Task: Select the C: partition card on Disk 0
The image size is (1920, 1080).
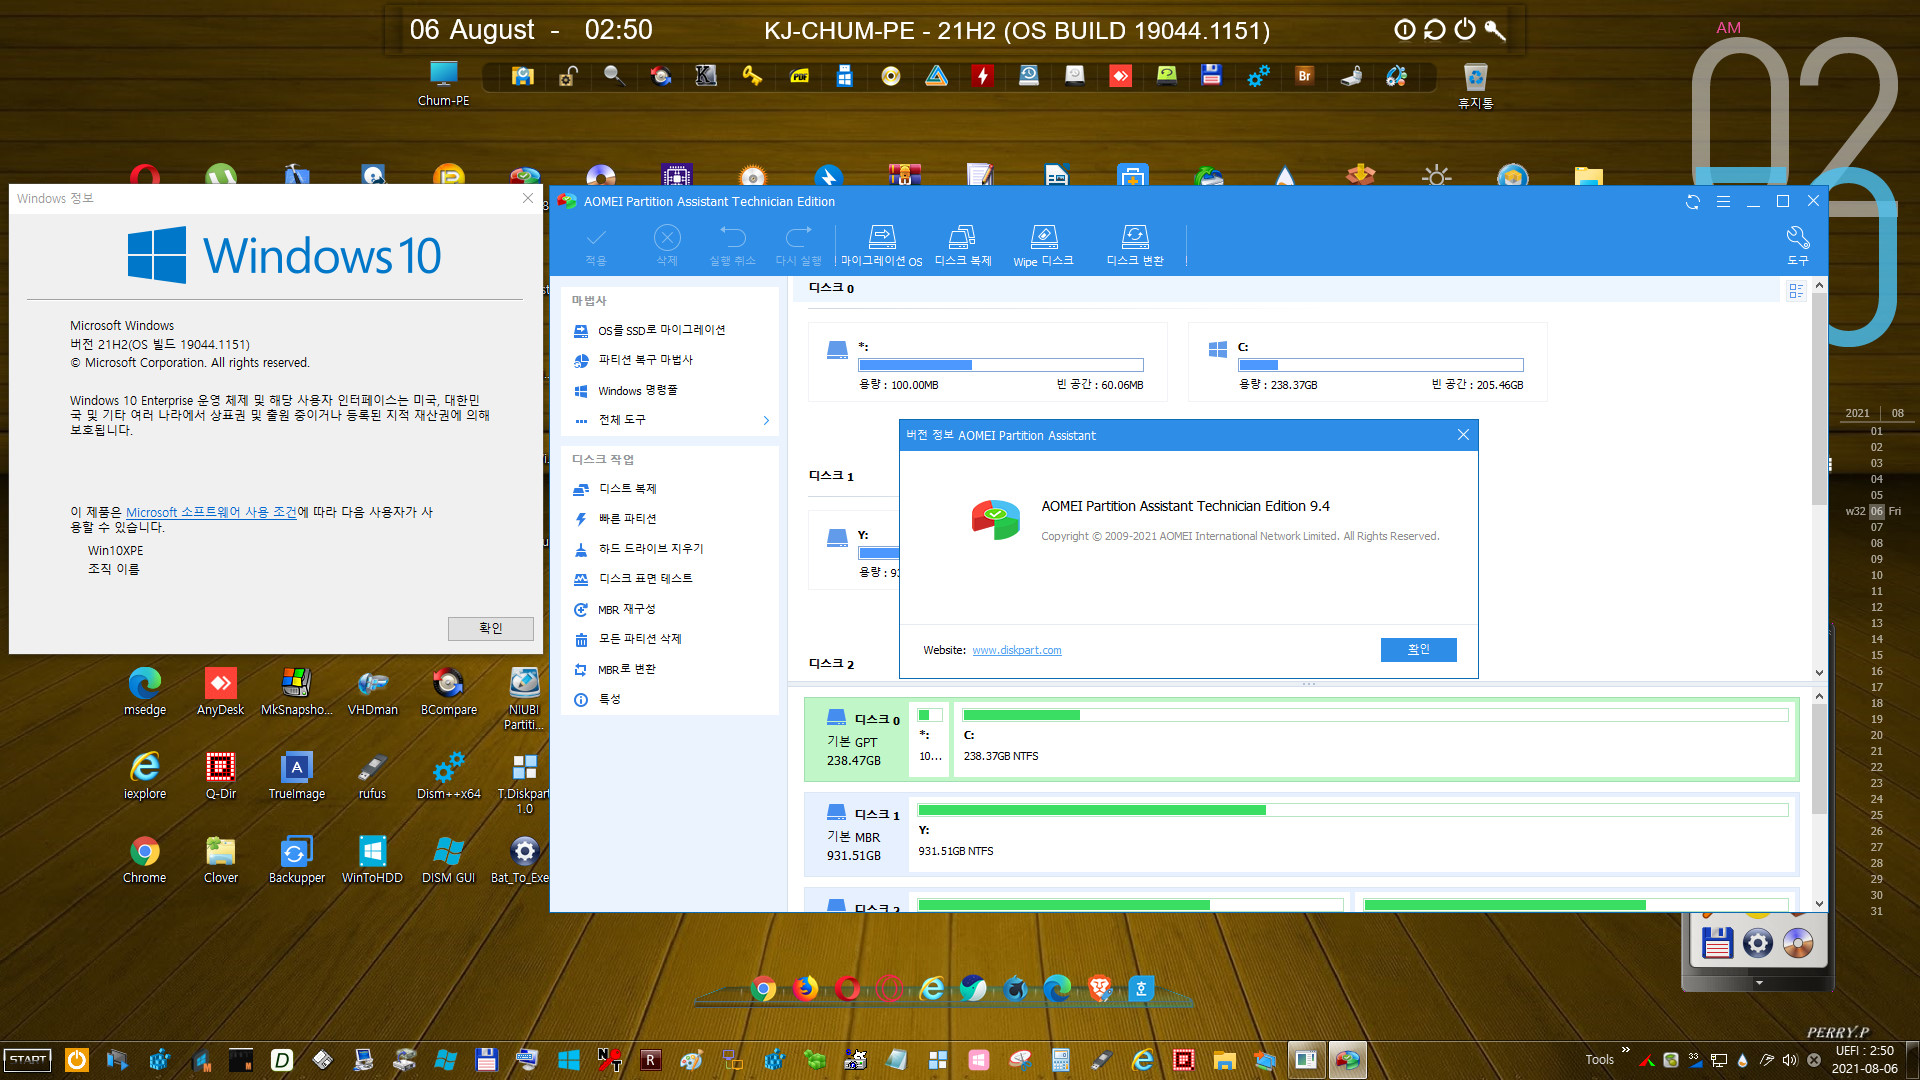Action: coord(1367,362)
